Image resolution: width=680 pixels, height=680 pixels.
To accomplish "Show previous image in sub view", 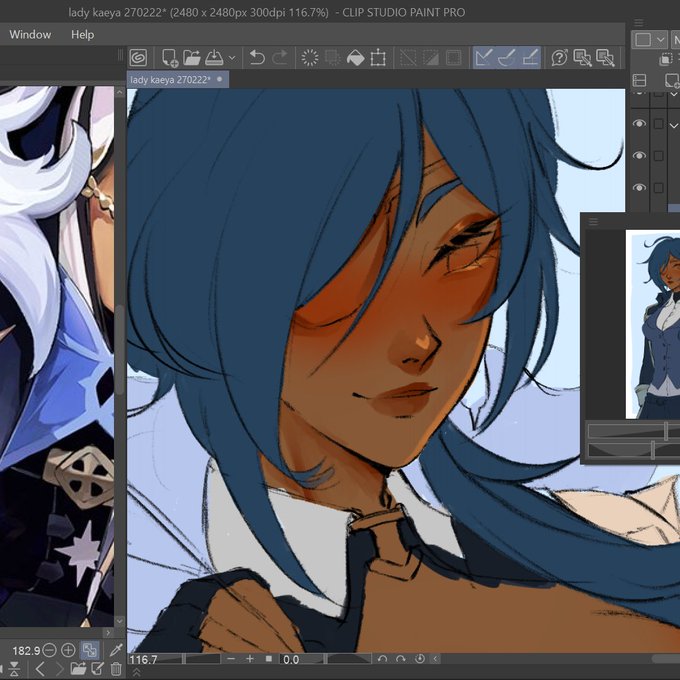I will click(39, 669).
